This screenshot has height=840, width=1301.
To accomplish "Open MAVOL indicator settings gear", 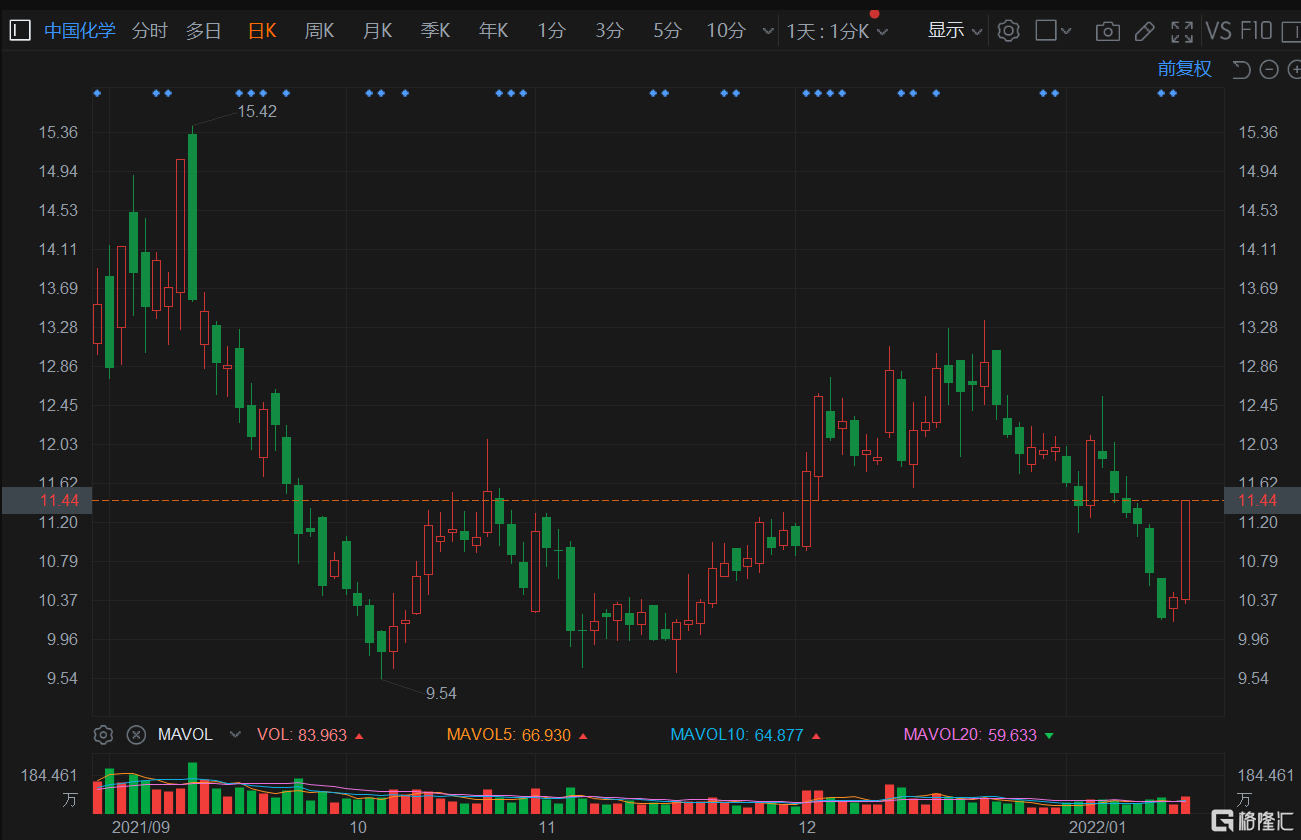I will [103, 735].
